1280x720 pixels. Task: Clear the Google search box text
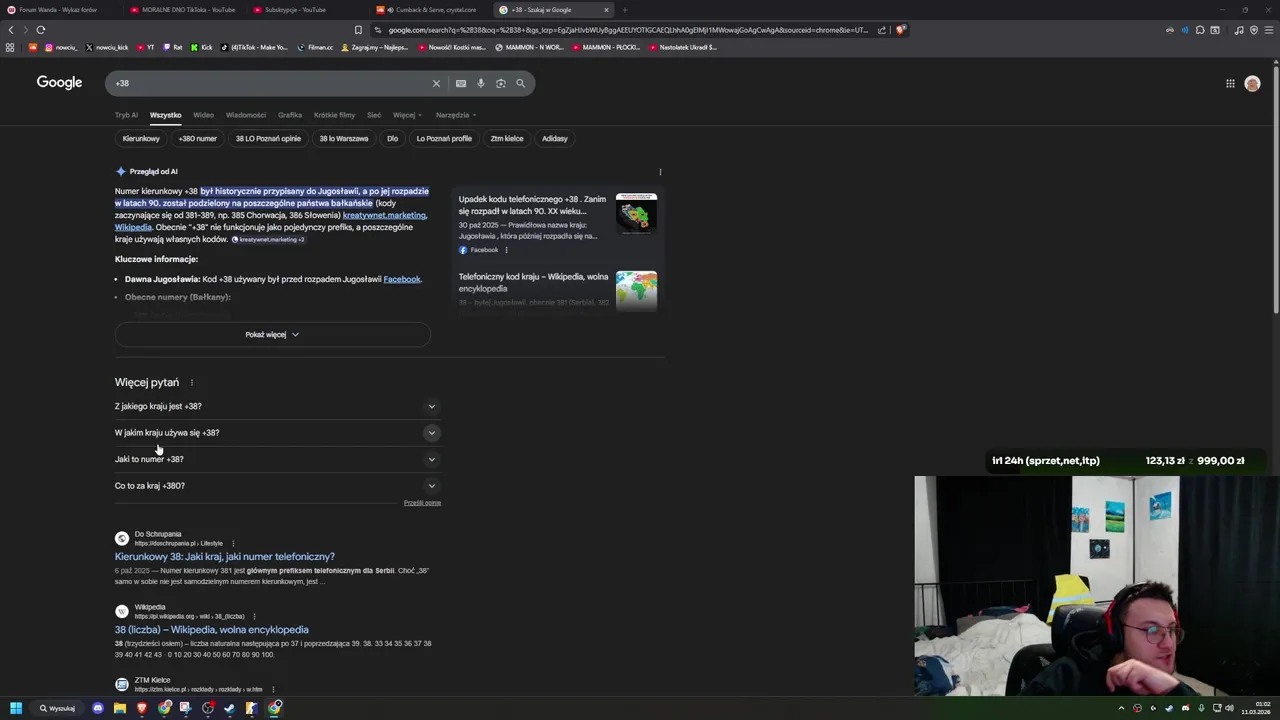(x=436, y=83)
